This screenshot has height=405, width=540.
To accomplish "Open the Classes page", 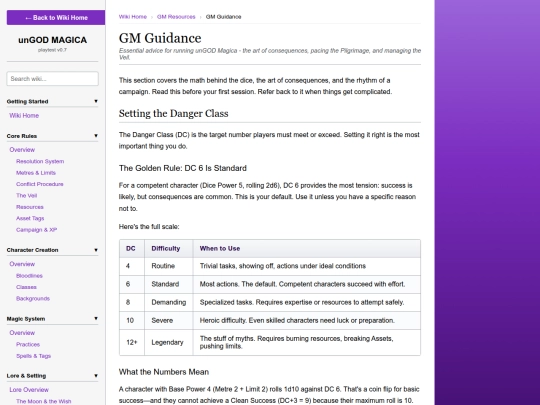I will pyautogui.click(x=26, y=287).
